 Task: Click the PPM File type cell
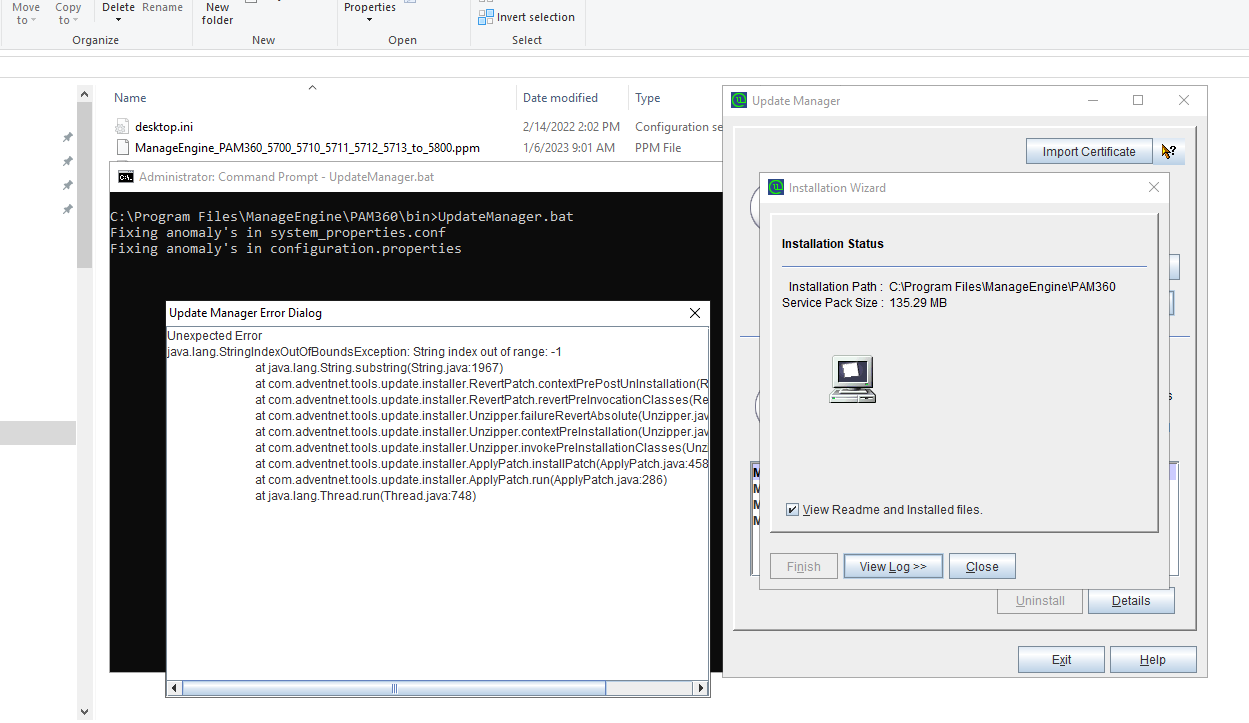pyautogui.click(x=658, y=147)
